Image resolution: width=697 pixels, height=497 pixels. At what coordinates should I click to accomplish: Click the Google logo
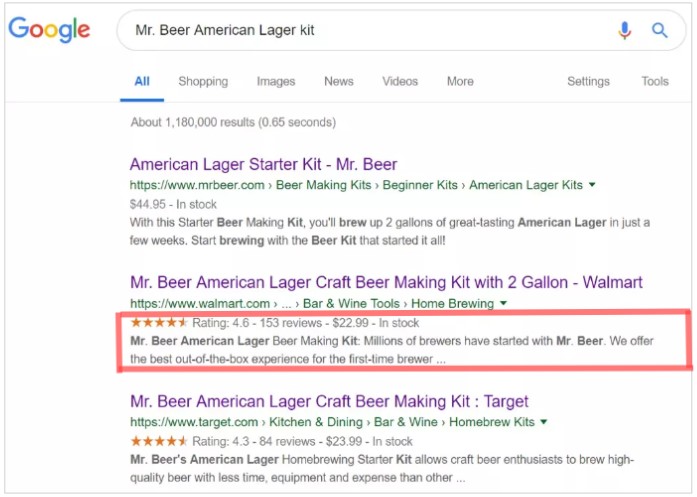click(x=49, y=30)
